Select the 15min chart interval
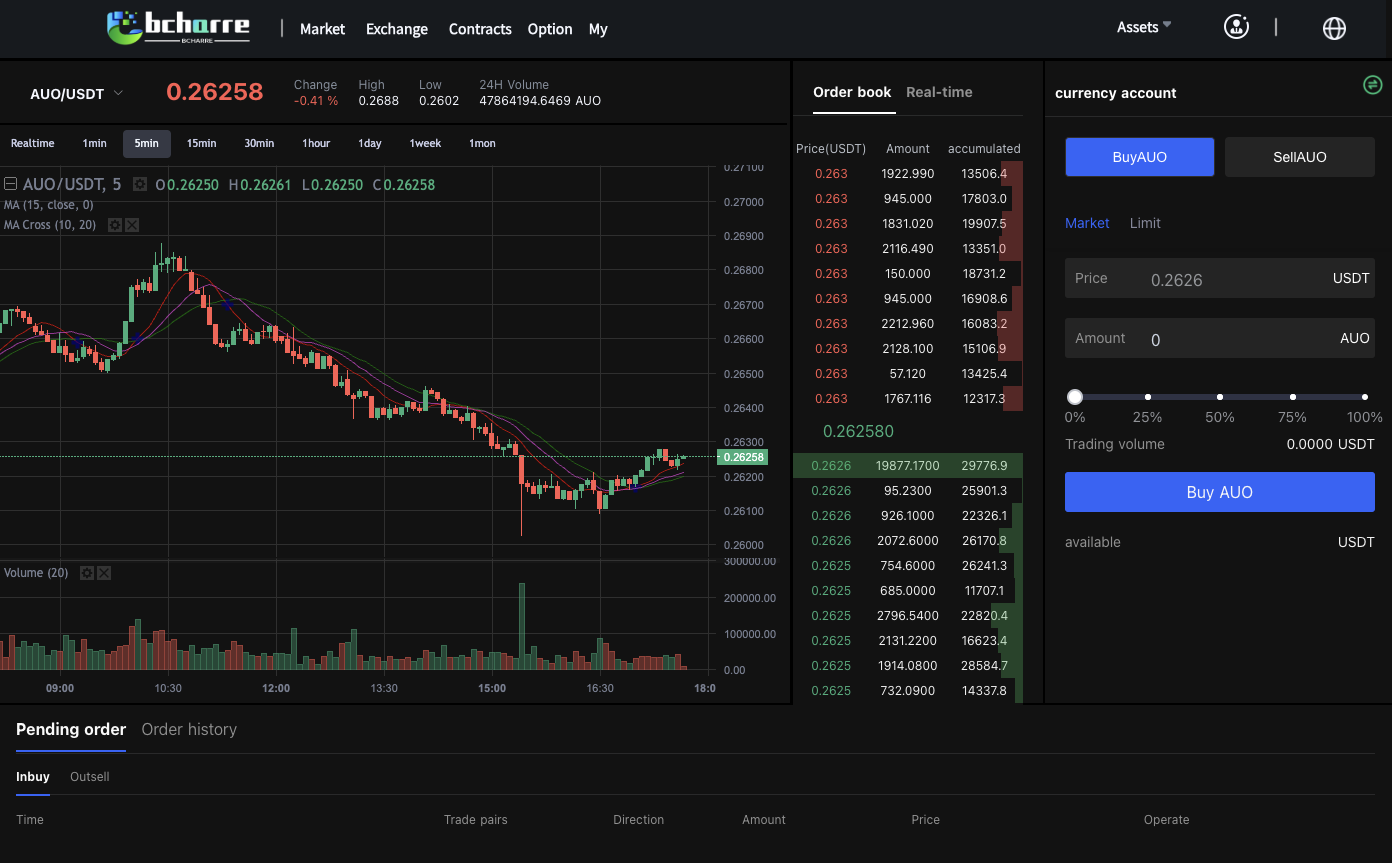The width and height of the screenshot is (1392, 863). [x=201, y=143]
